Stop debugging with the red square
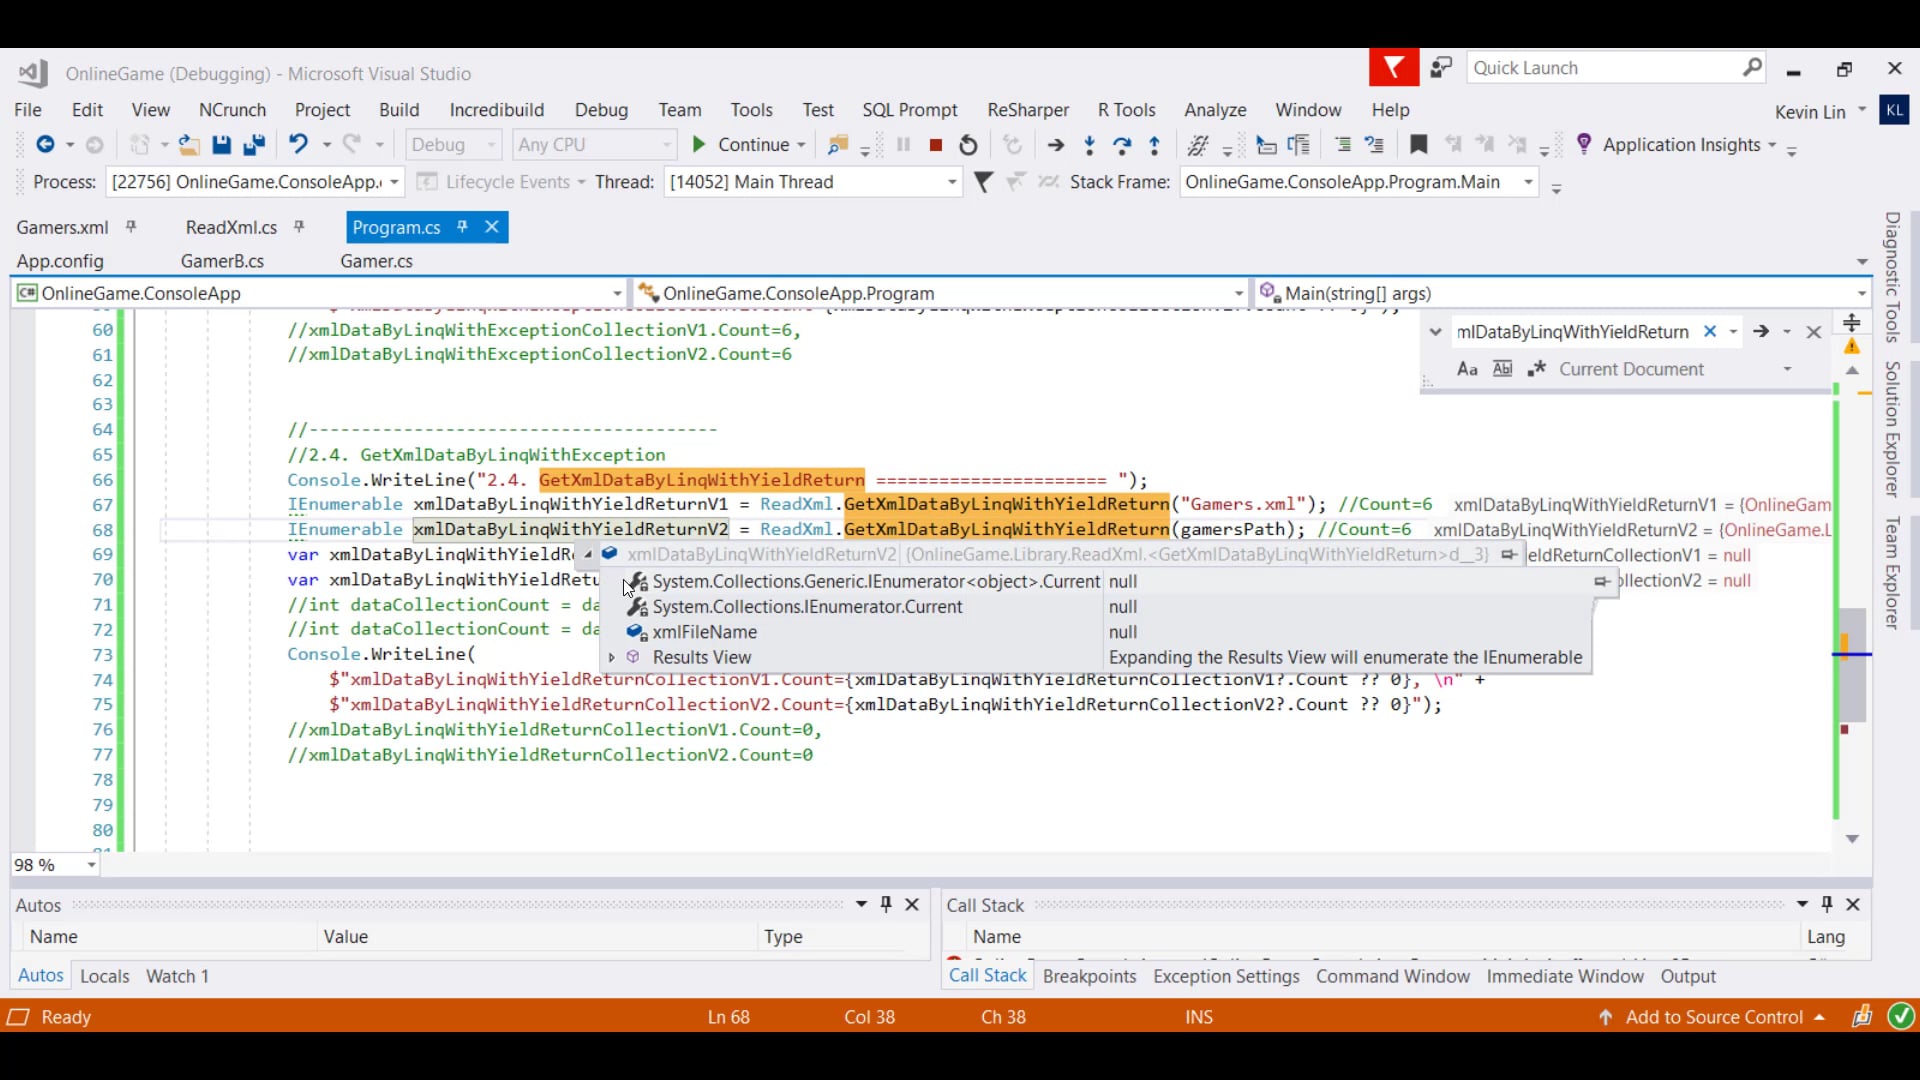 tap(935, 145)
